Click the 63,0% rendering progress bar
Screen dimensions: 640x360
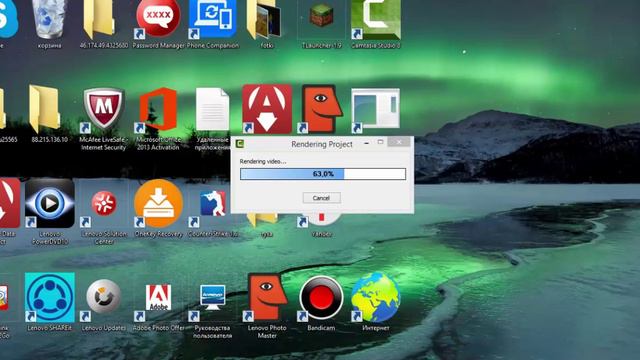point(323,174)
